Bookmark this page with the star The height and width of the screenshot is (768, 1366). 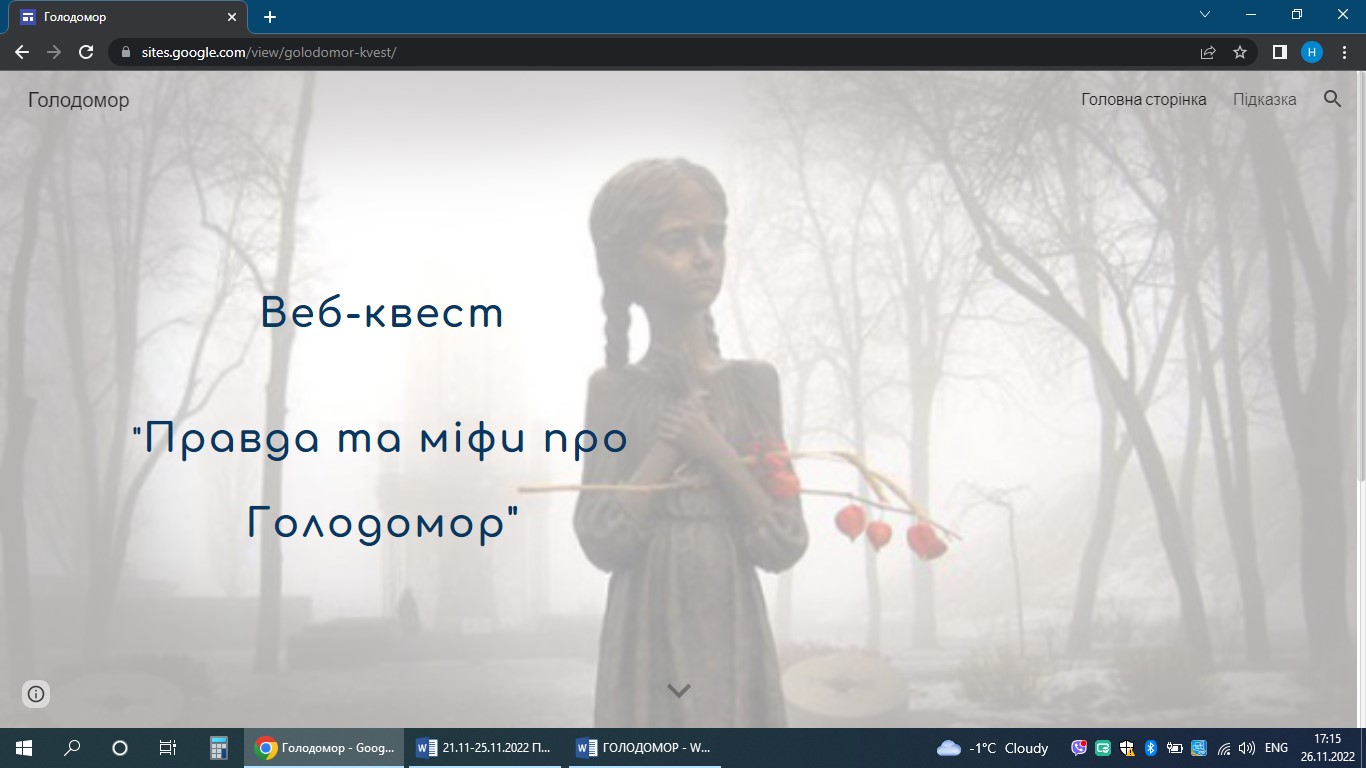[1240, 52]
